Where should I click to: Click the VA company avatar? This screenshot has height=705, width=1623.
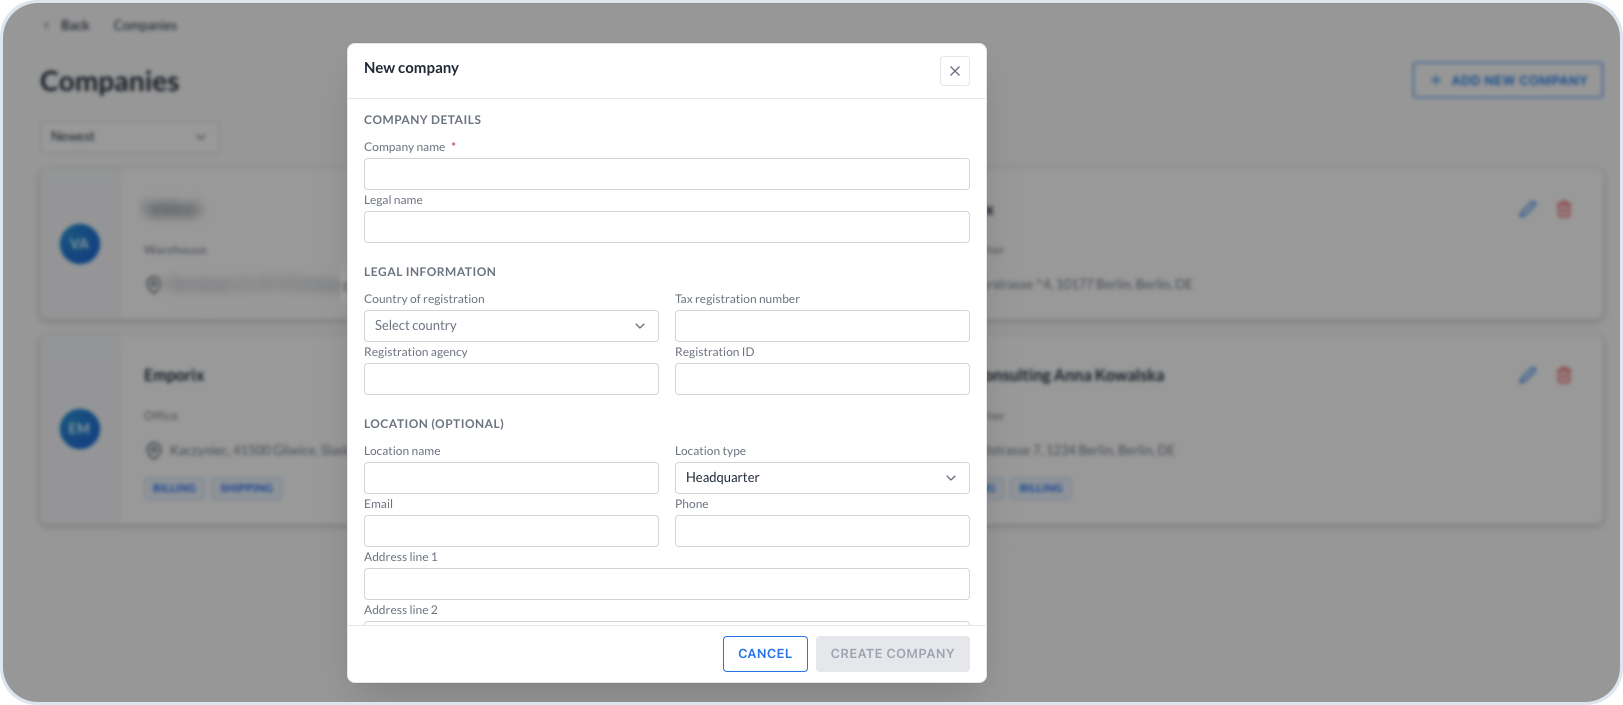click(80, 244)
